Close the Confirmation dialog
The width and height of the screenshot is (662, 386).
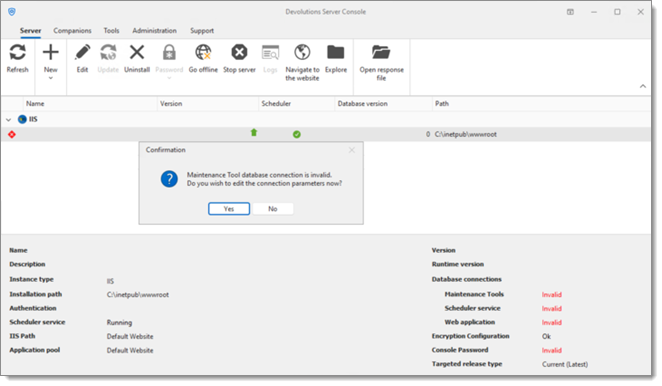point(352,150)
